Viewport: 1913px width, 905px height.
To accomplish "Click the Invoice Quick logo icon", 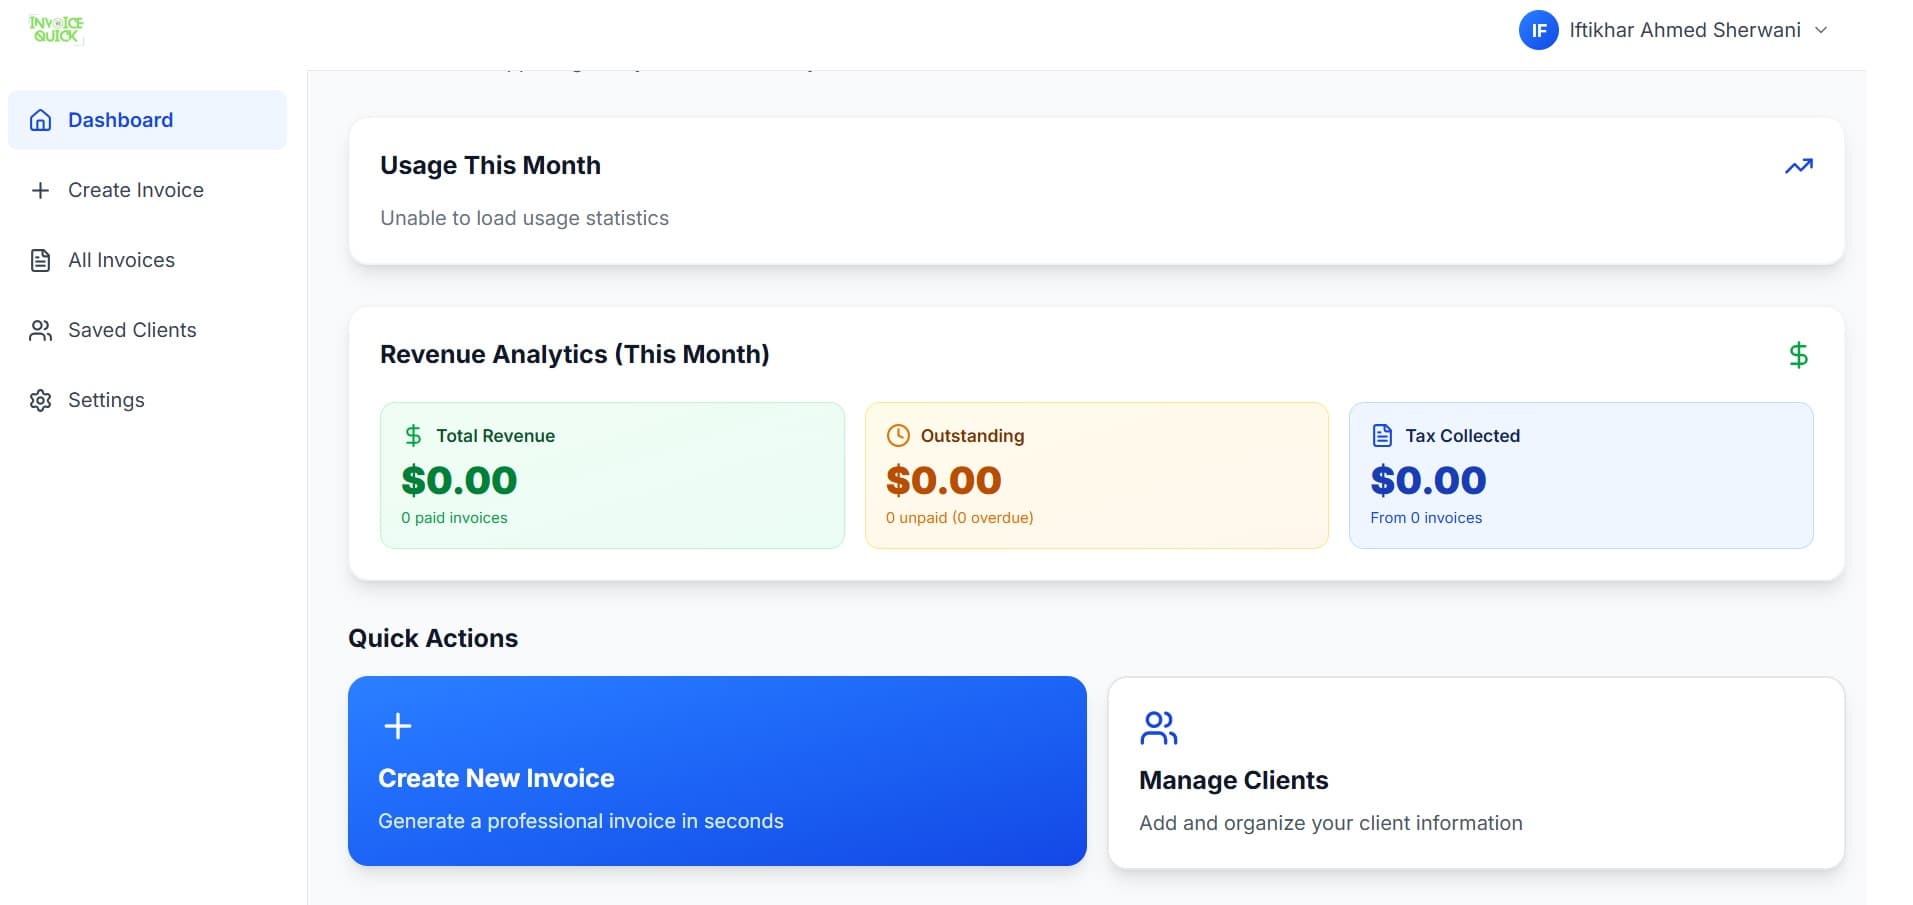I will coord(57,29).
